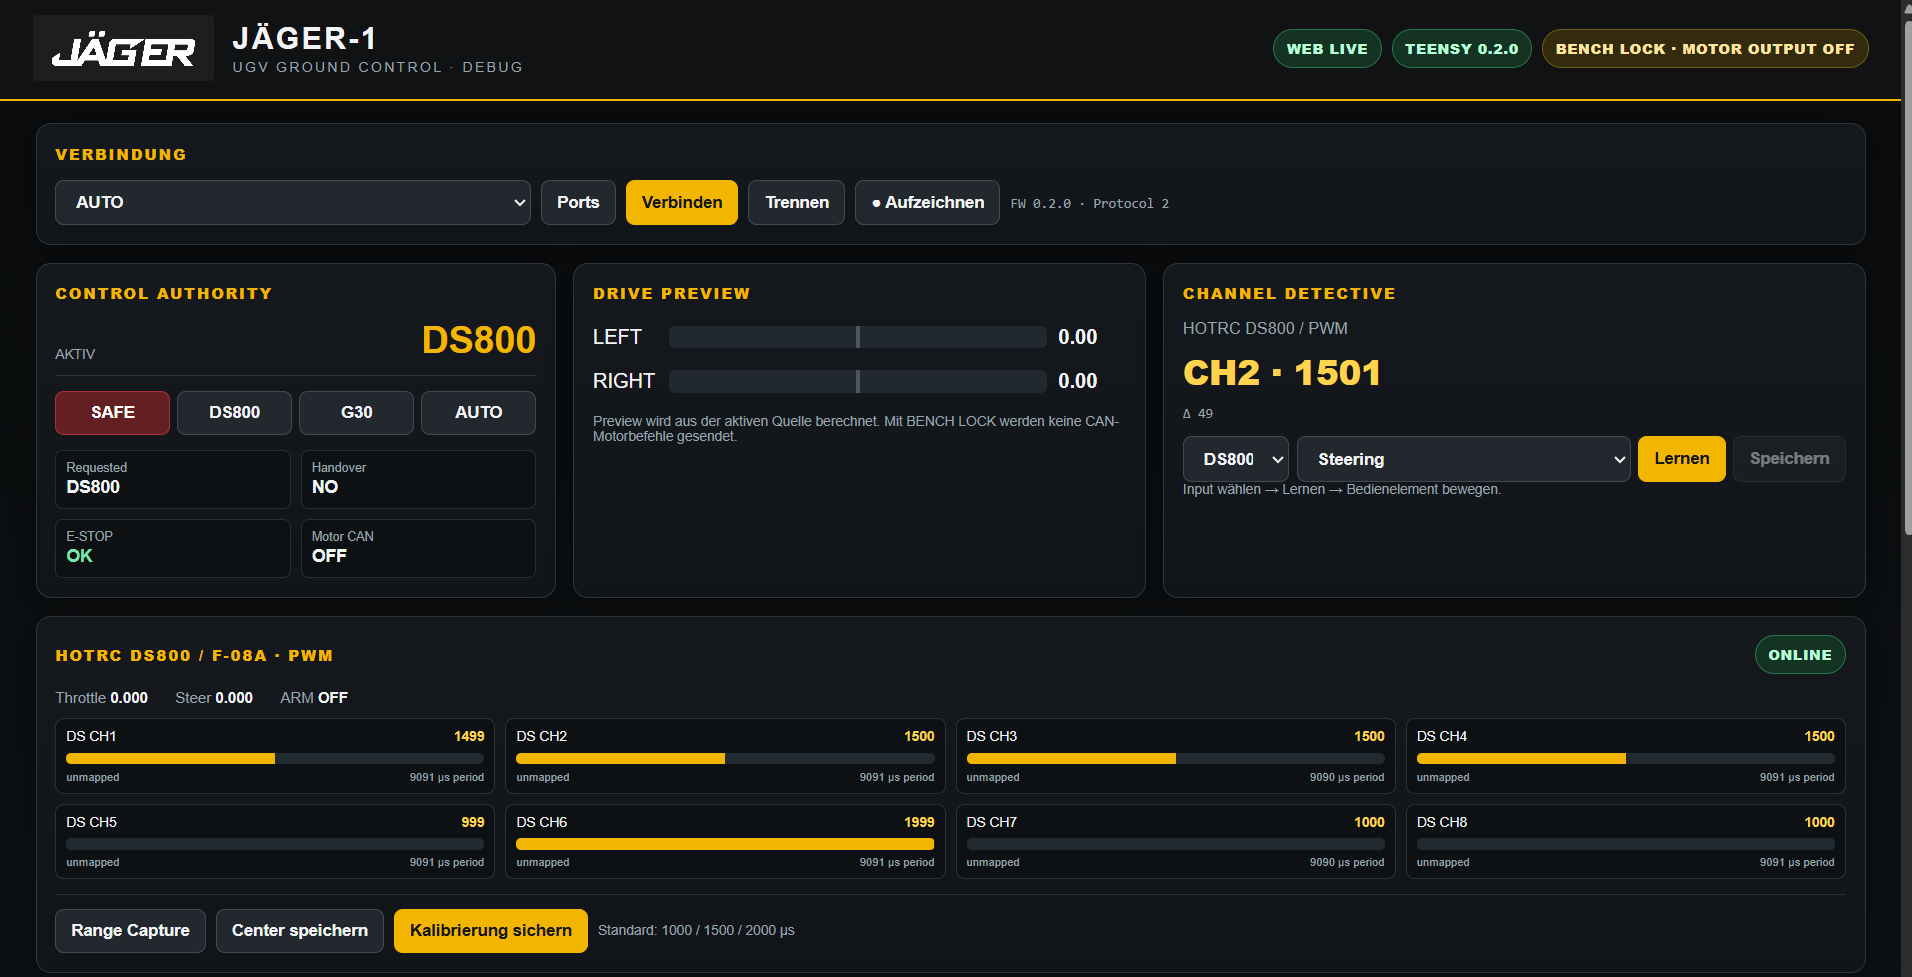Image resolution: width=1912 pixels, height=977 pixels.
Task: Select SAFE control authority mode
Action: [x=112, y=413]
